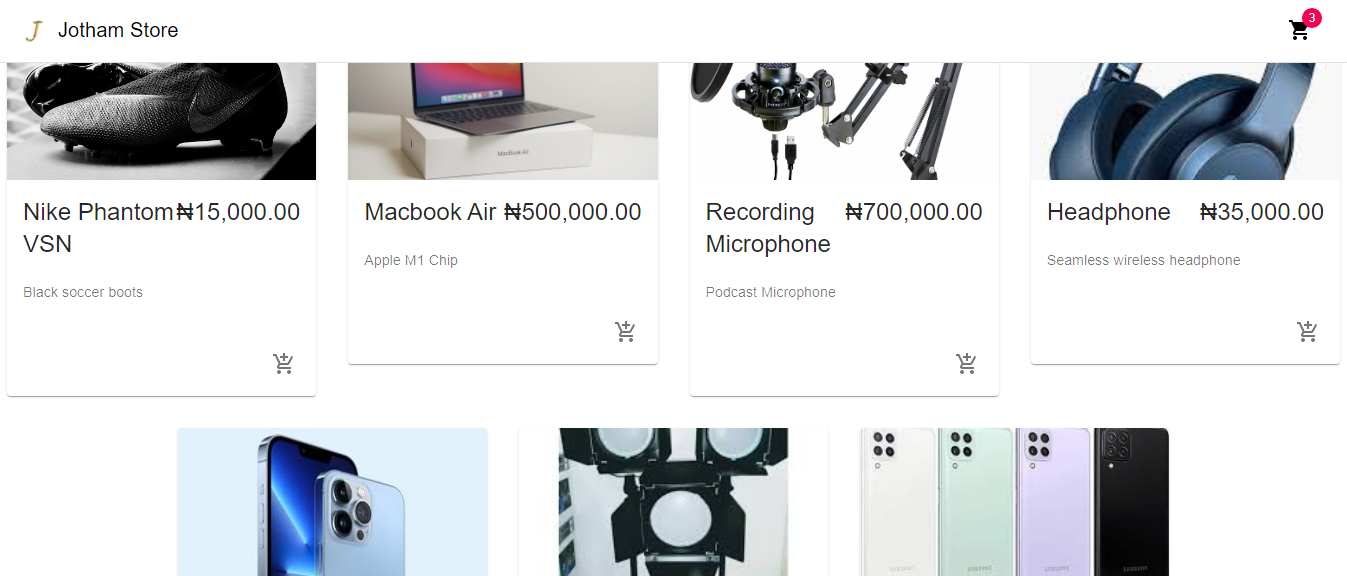Add Headphone to cart
The height and width of the screenshot is (576, 1347).
[x=1307, y=331]
